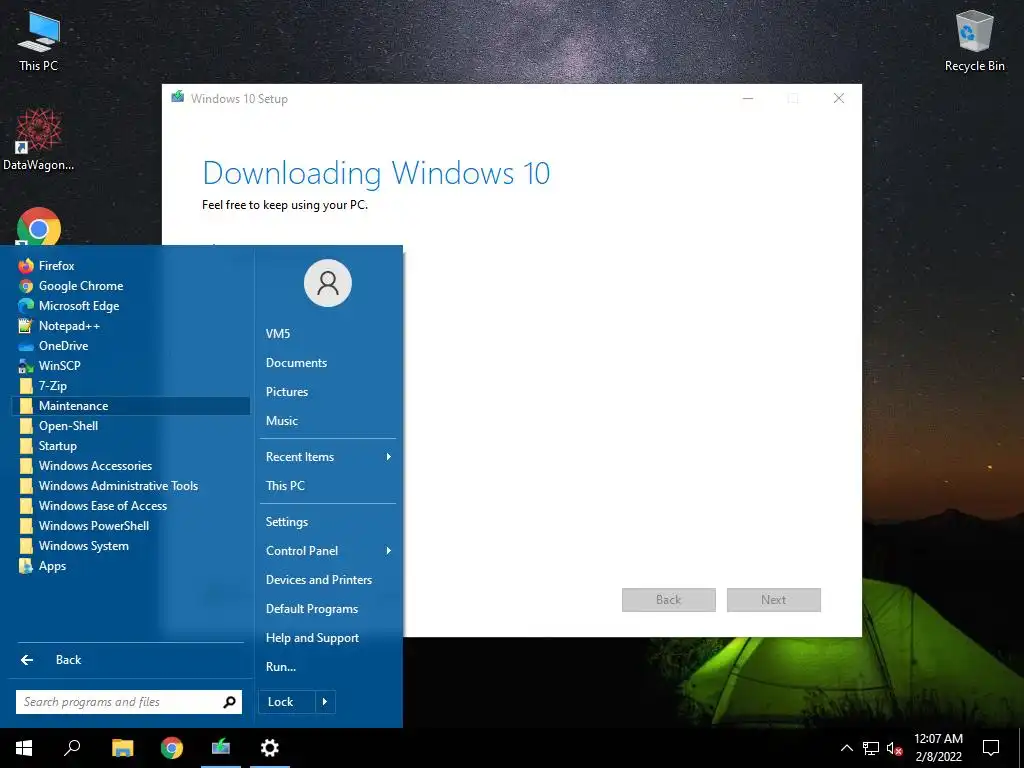Open File Explorer from the taskbar

point(122,748)
